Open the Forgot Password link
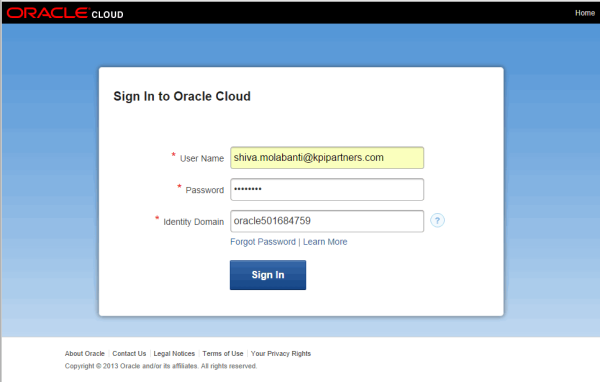The width and height of the screenshot is (600, 382). point(263,242)
